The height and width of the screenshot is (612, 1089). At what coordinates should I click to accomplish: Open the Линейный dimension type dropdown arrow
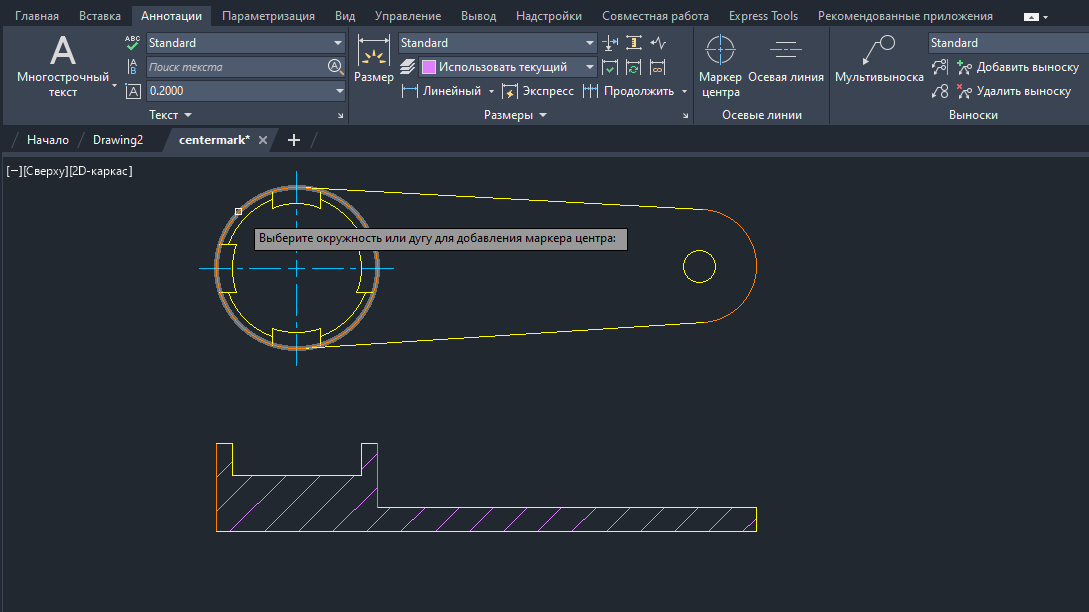pos(491,91)
